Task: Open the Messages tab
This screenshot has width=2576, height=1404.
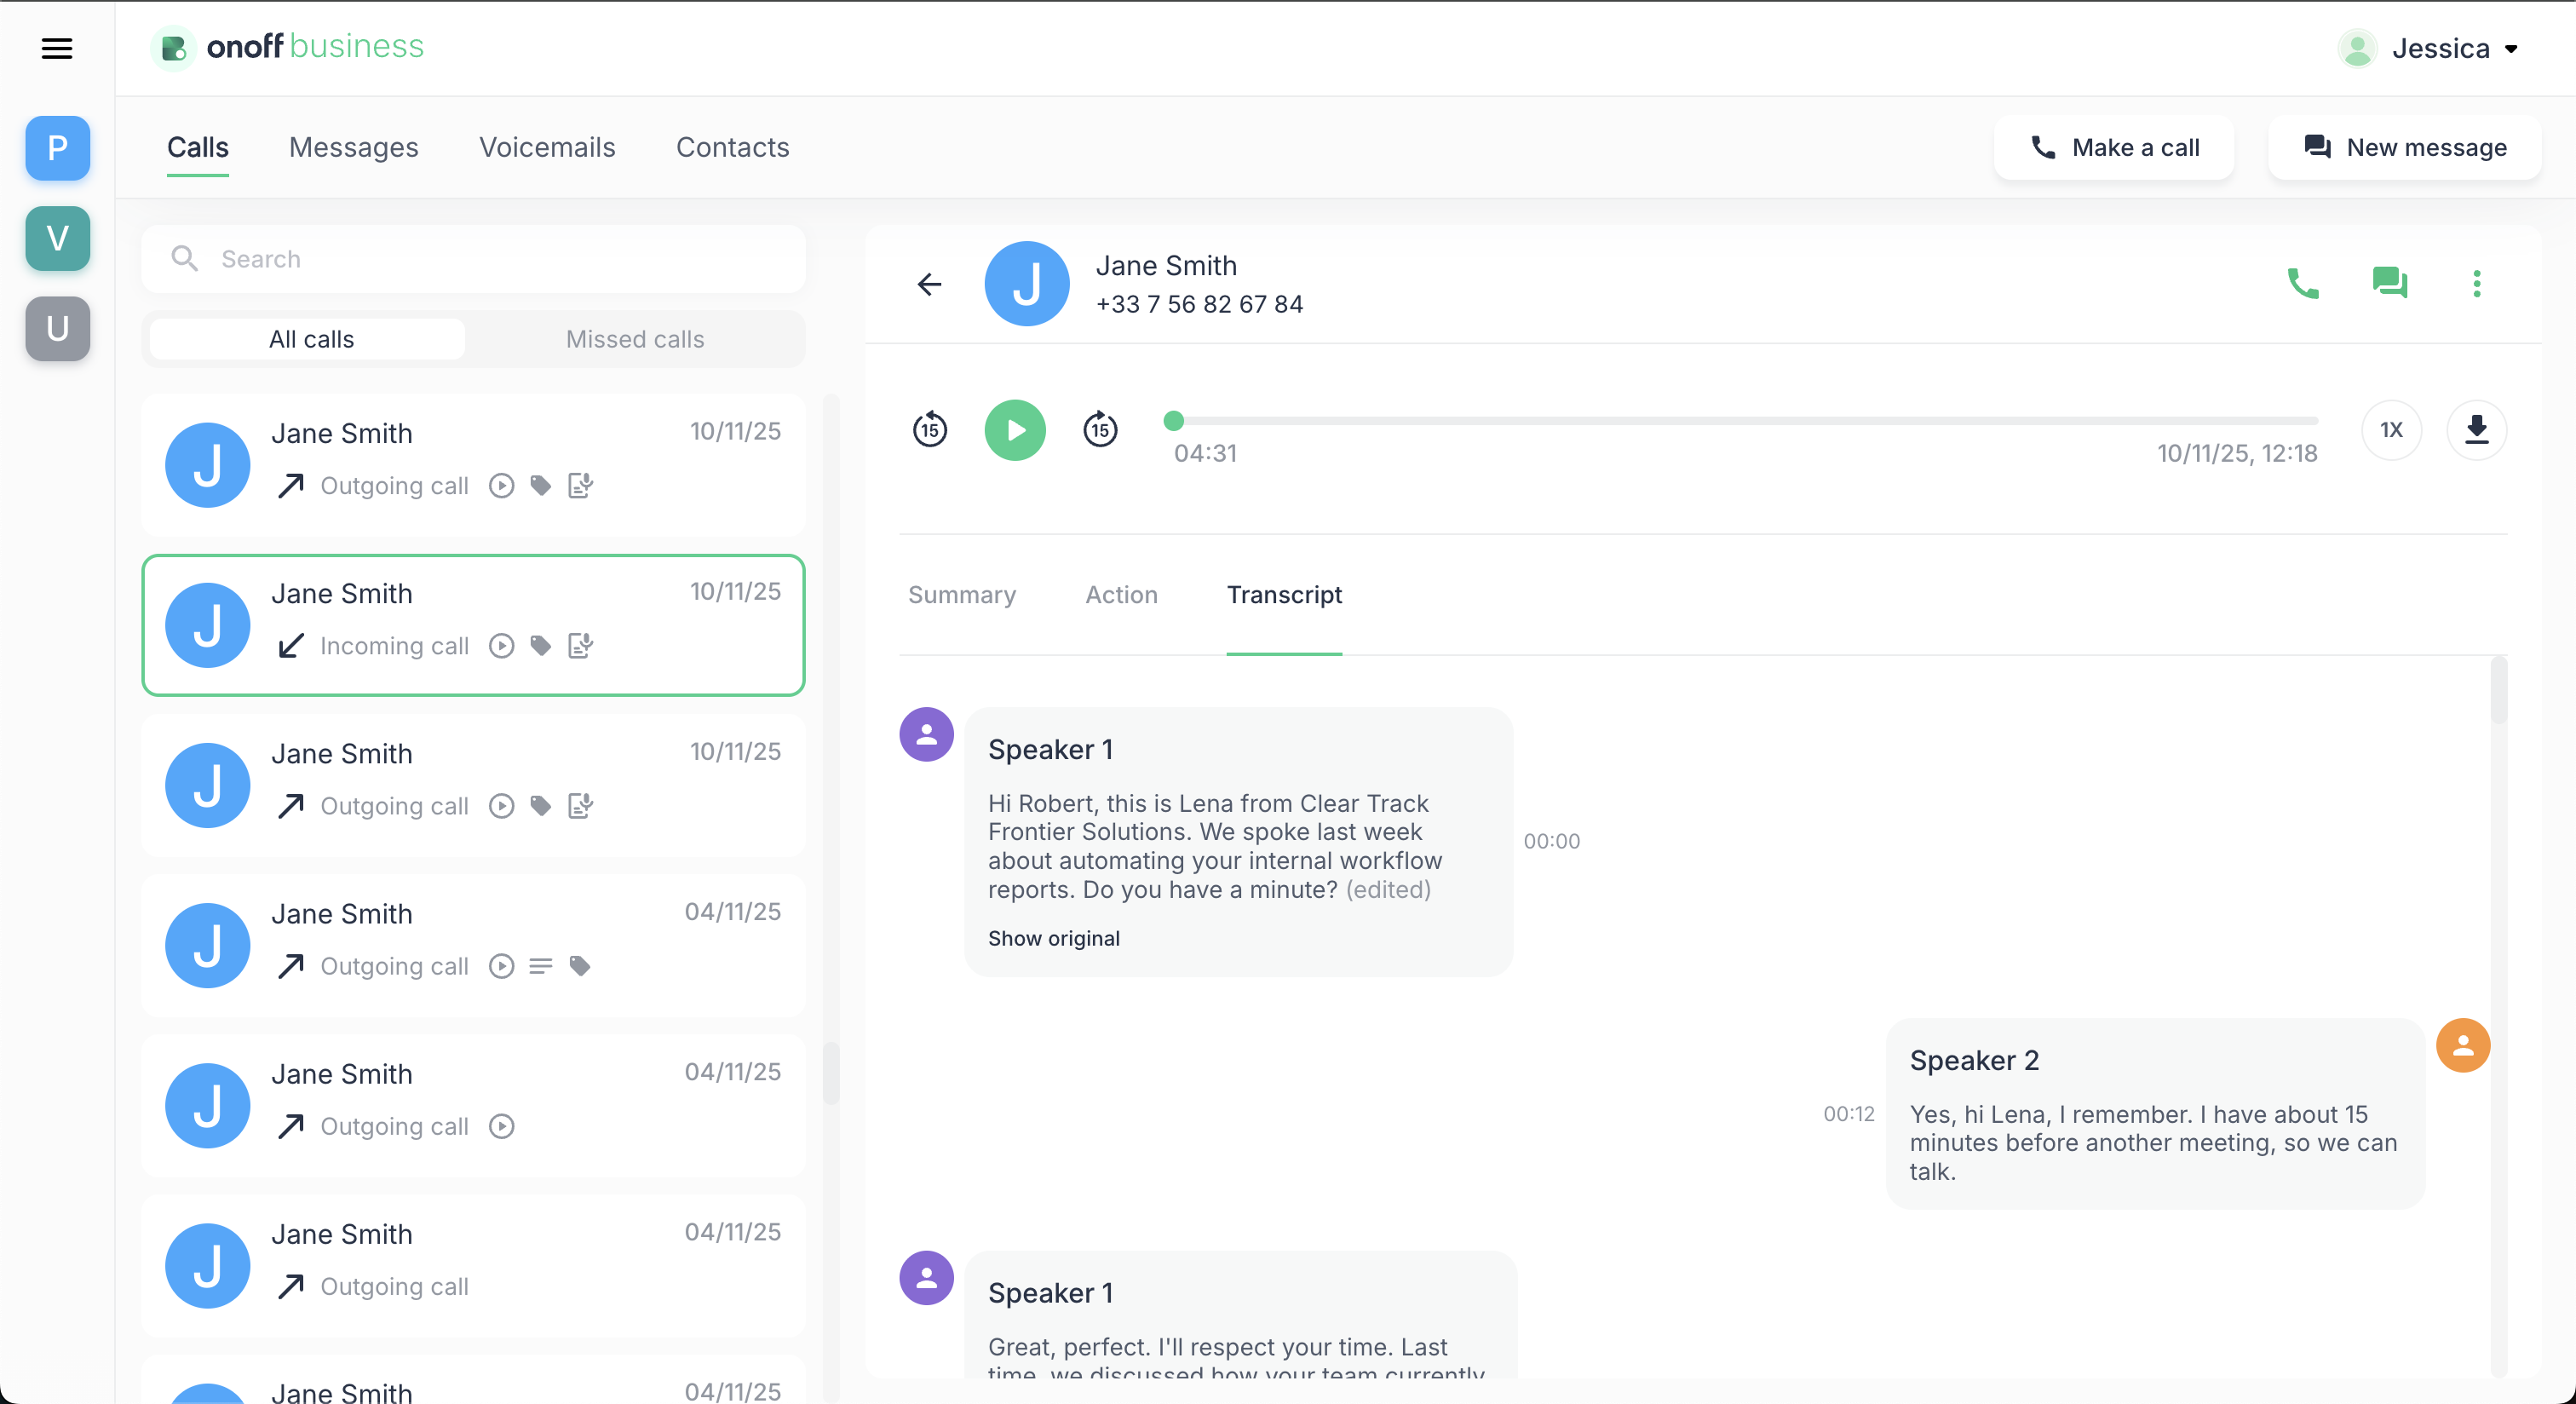Action: click(354, 147)
